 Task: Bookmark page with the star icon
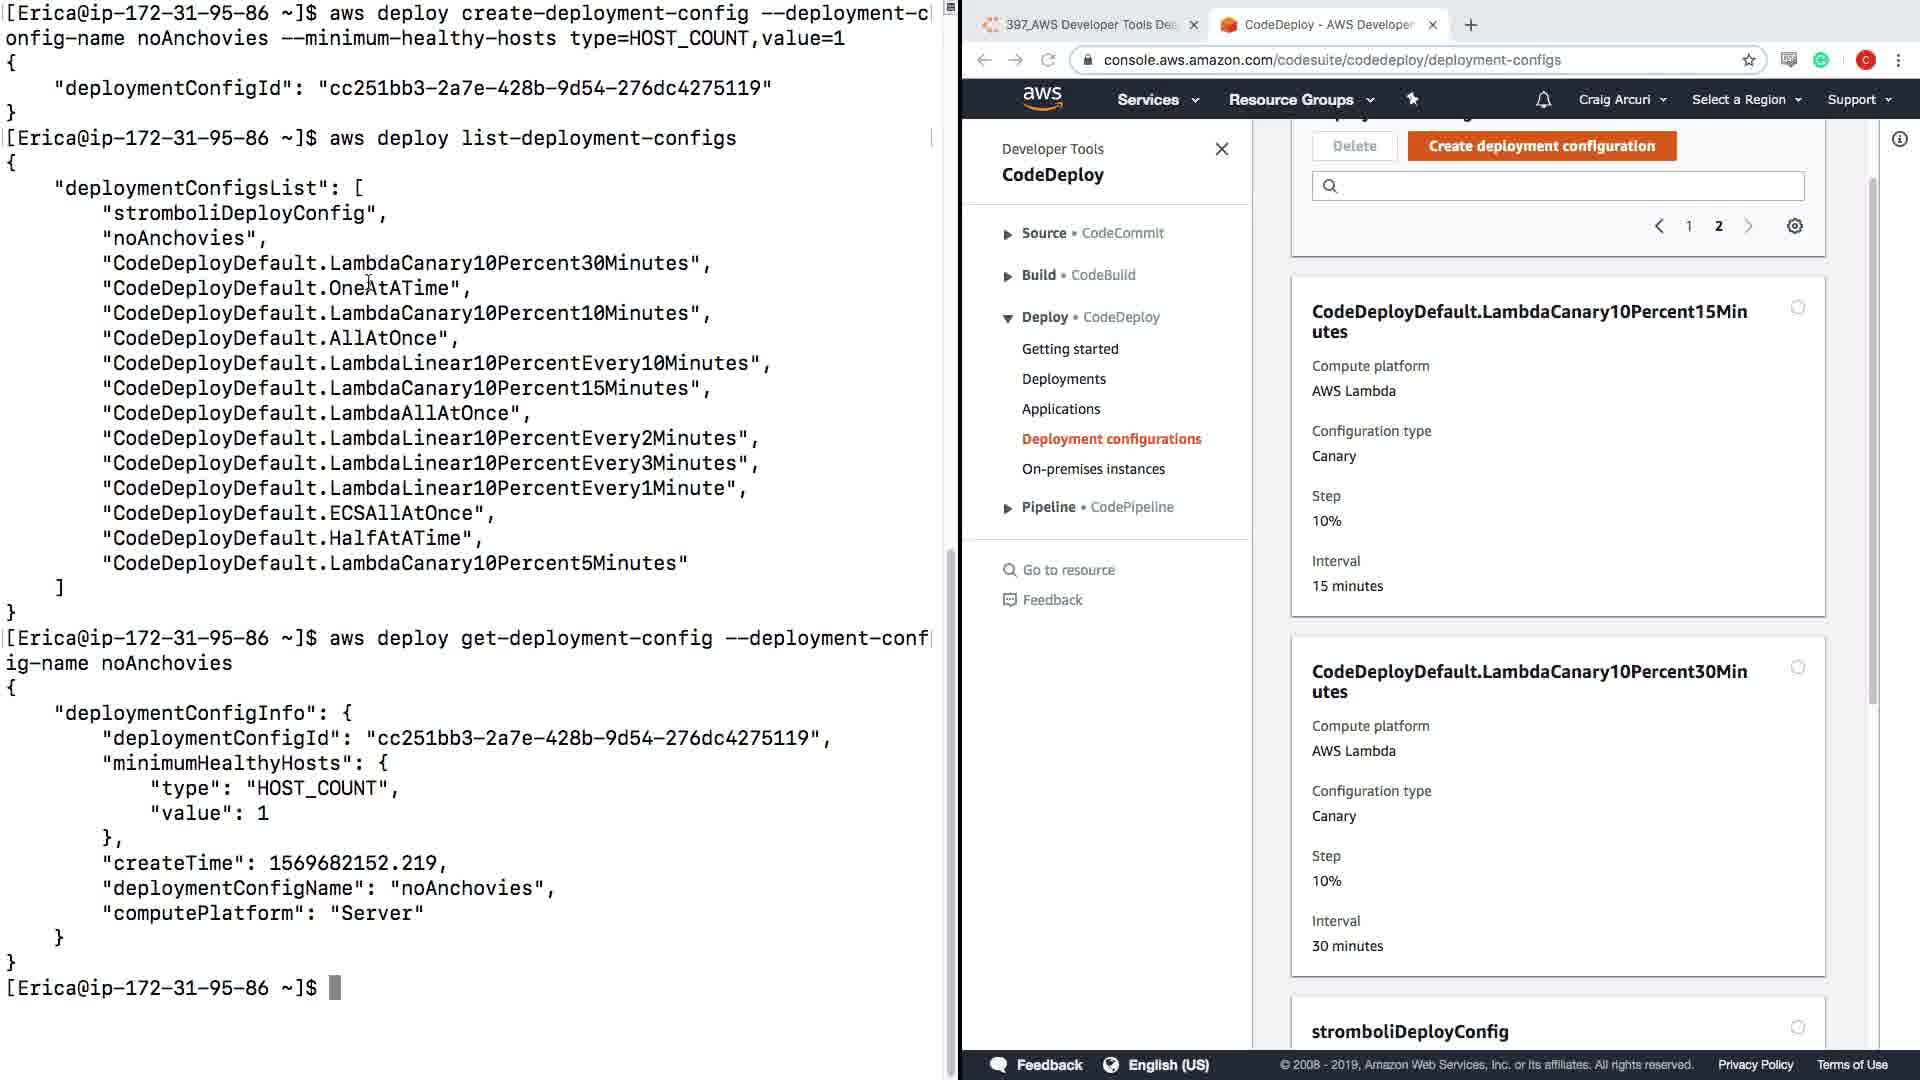coord(1748,60)
